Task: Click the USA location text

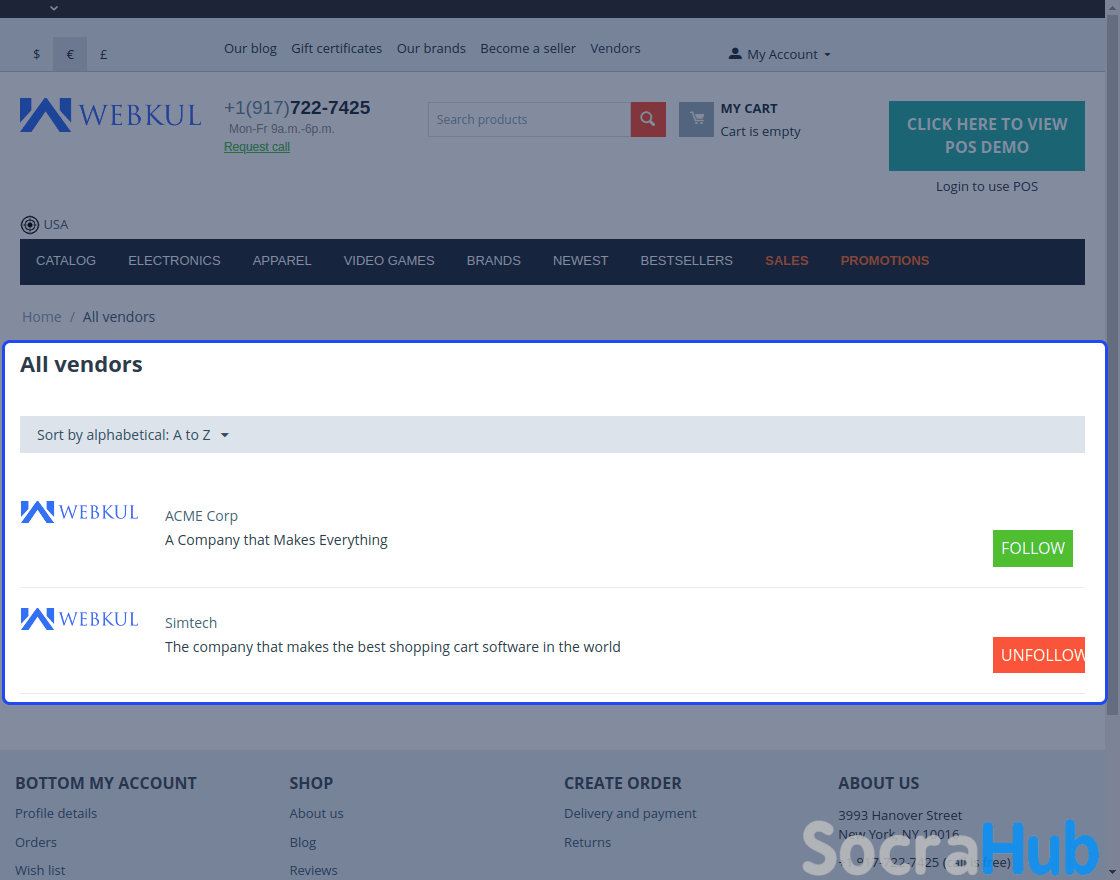Action: coord(56,225)
